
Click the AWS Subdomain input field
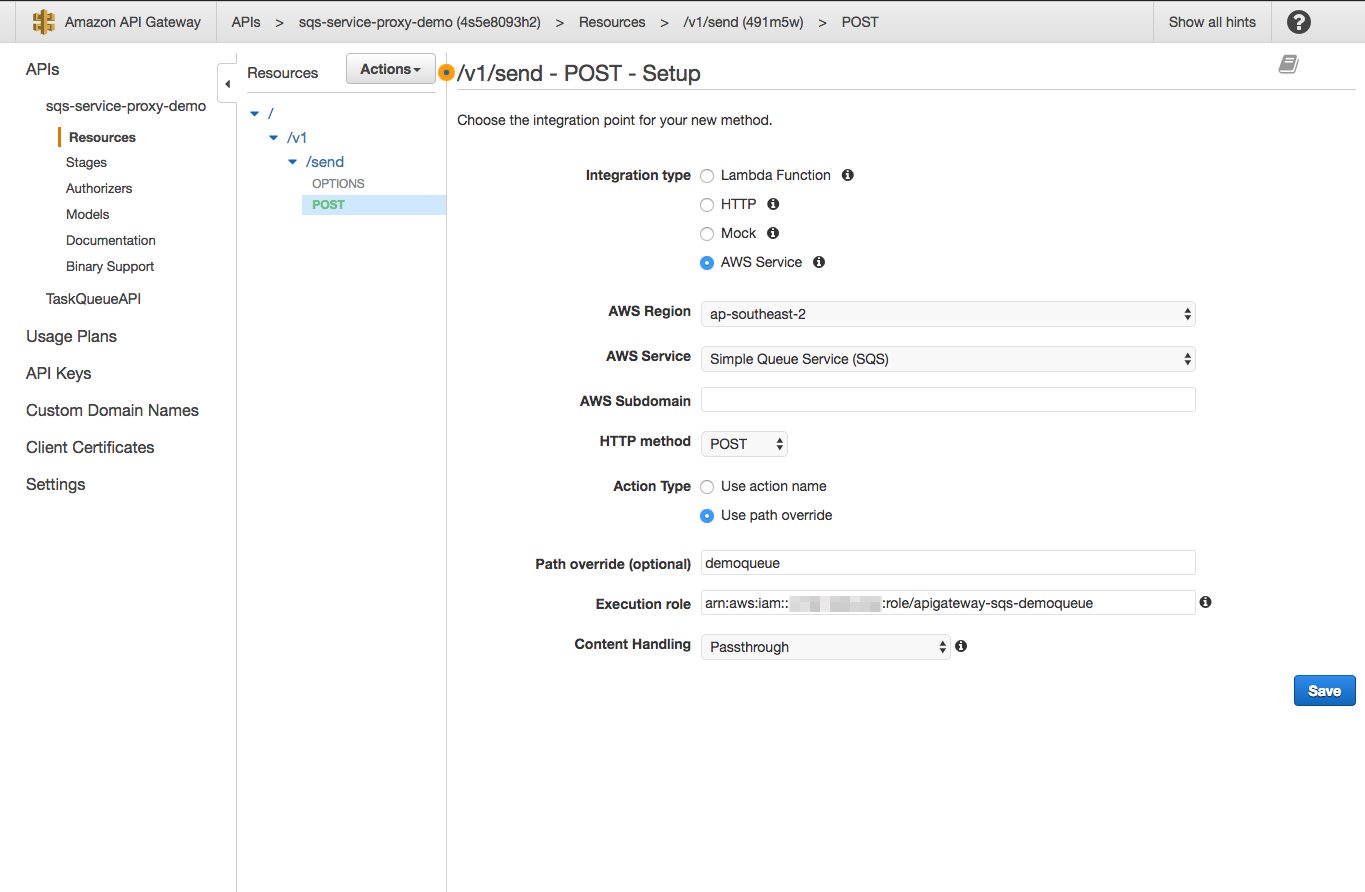[947, 400]
